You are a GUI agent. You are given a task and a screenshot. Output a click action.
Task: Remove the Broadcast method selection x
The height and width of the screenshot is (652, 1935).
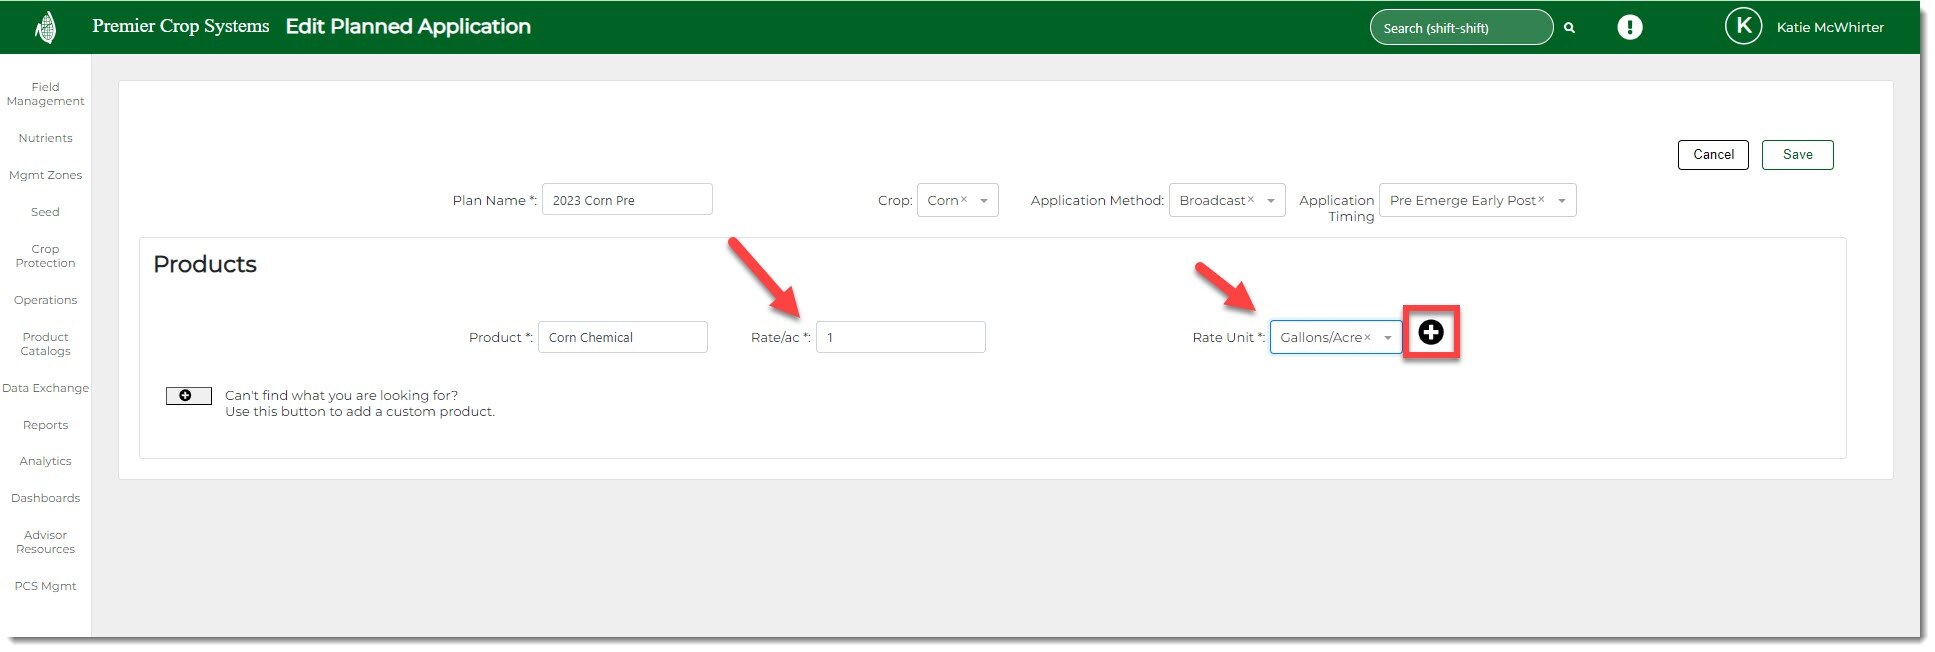pos(1250,200)
